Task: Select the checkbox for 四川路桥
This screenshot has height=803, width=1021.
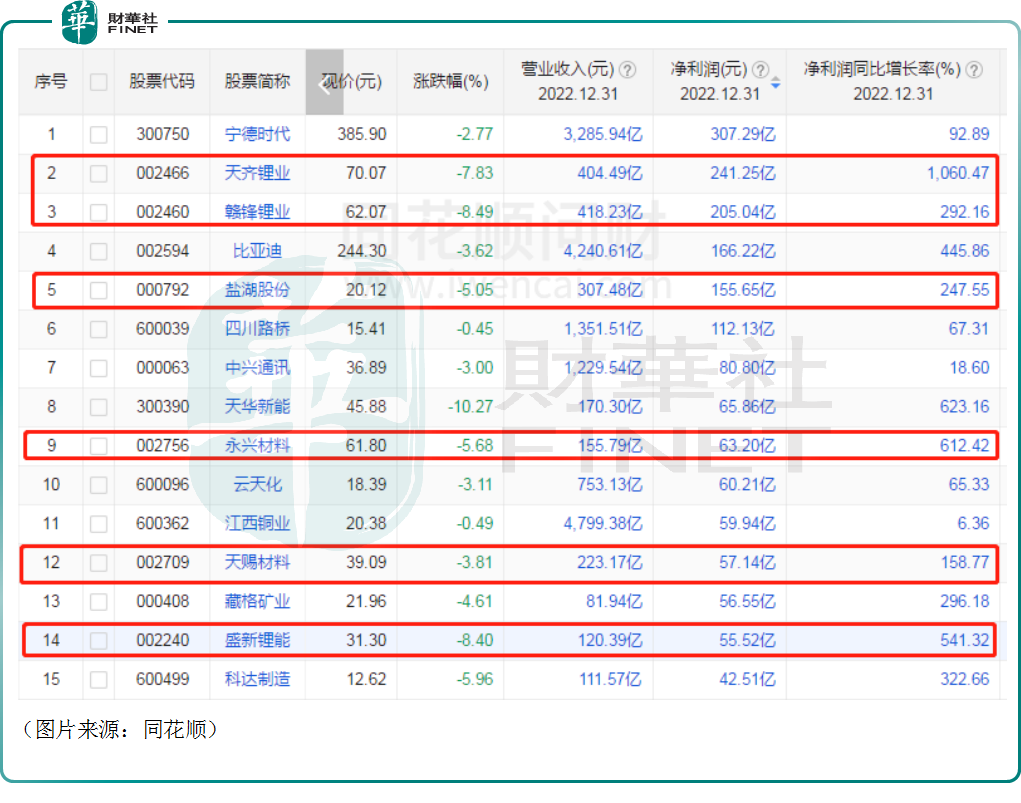Action: (x=98, y=330)
